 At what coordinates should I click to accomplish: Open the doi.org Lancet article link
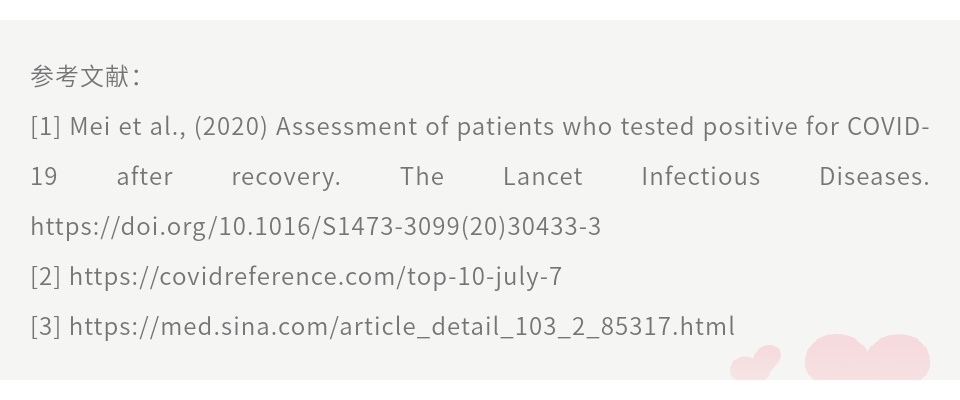(x=315, y=227)
